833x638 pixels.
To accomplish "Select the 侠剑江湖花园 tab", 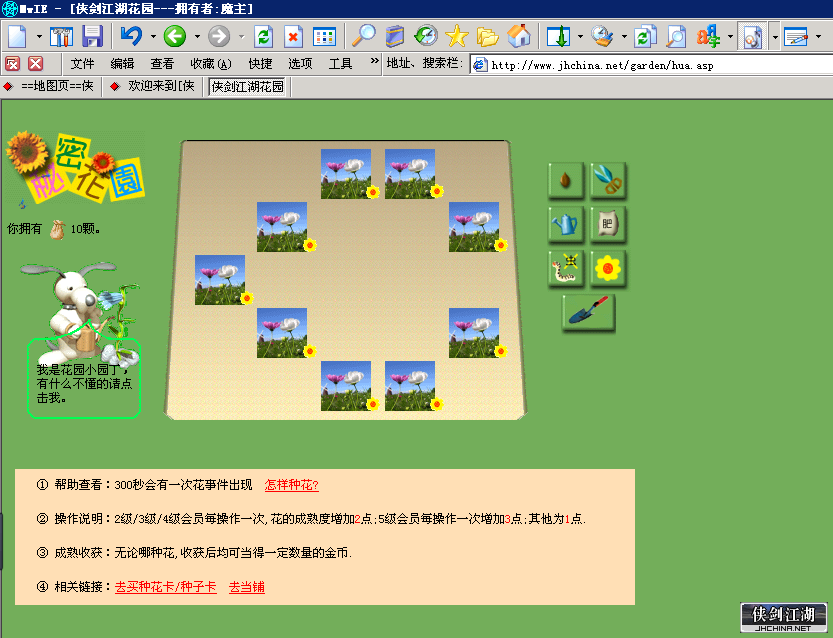I will [x=248, y=87].
